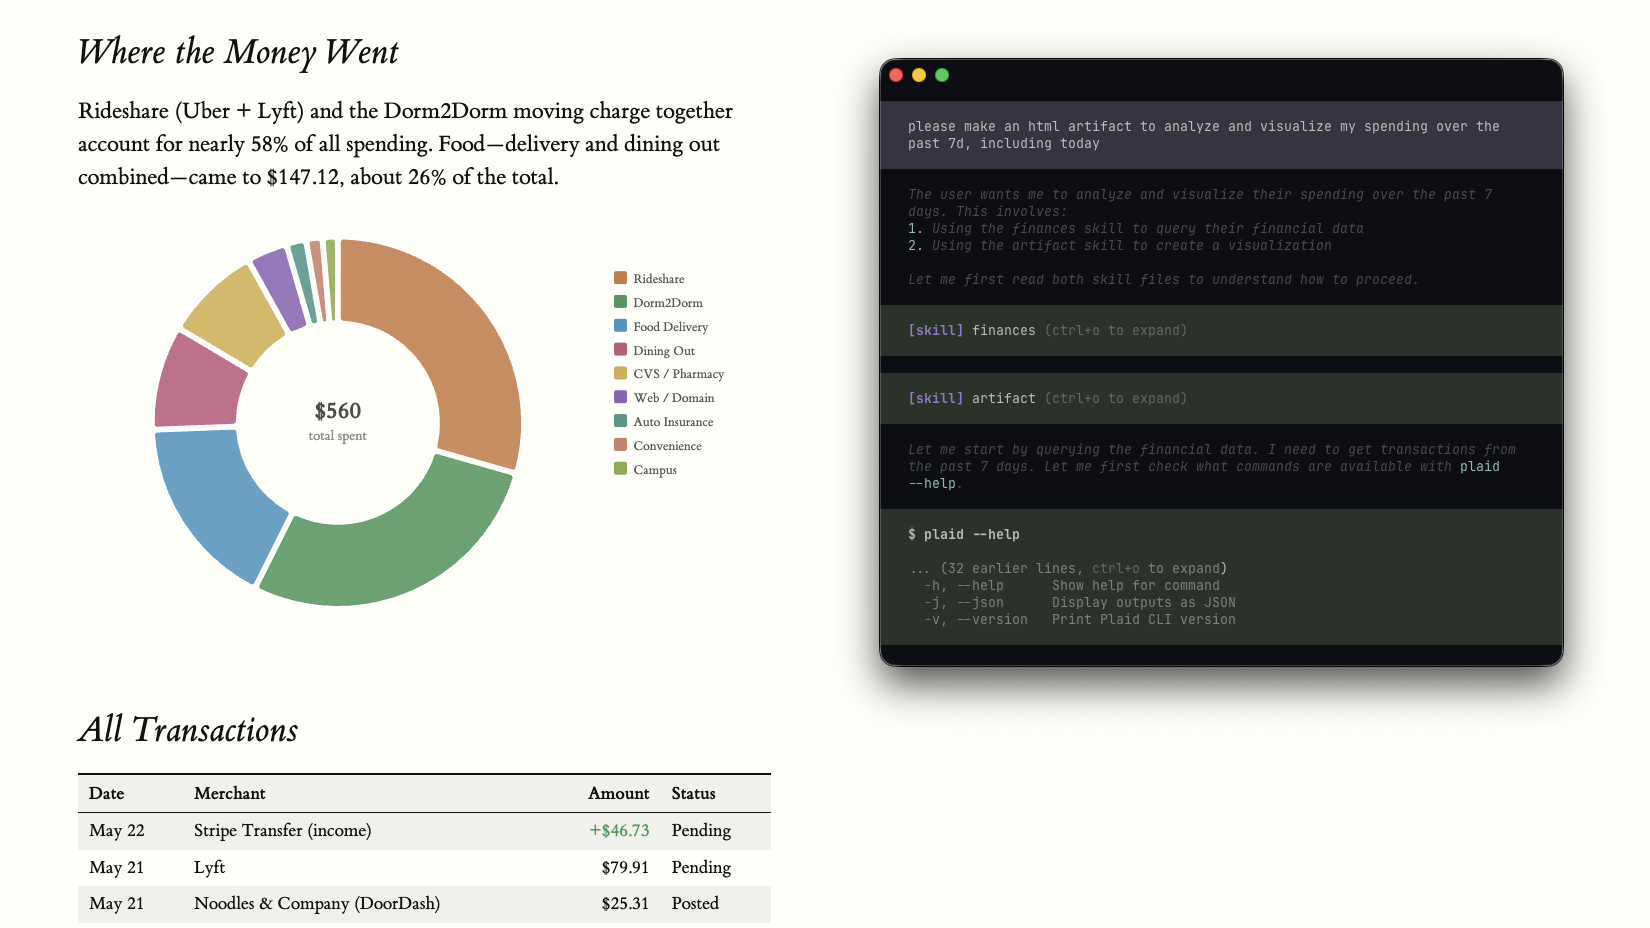This screenshot has width=1650, height=928.
Task: Select the Lyft merchant cell
Action: pos(210,867)
